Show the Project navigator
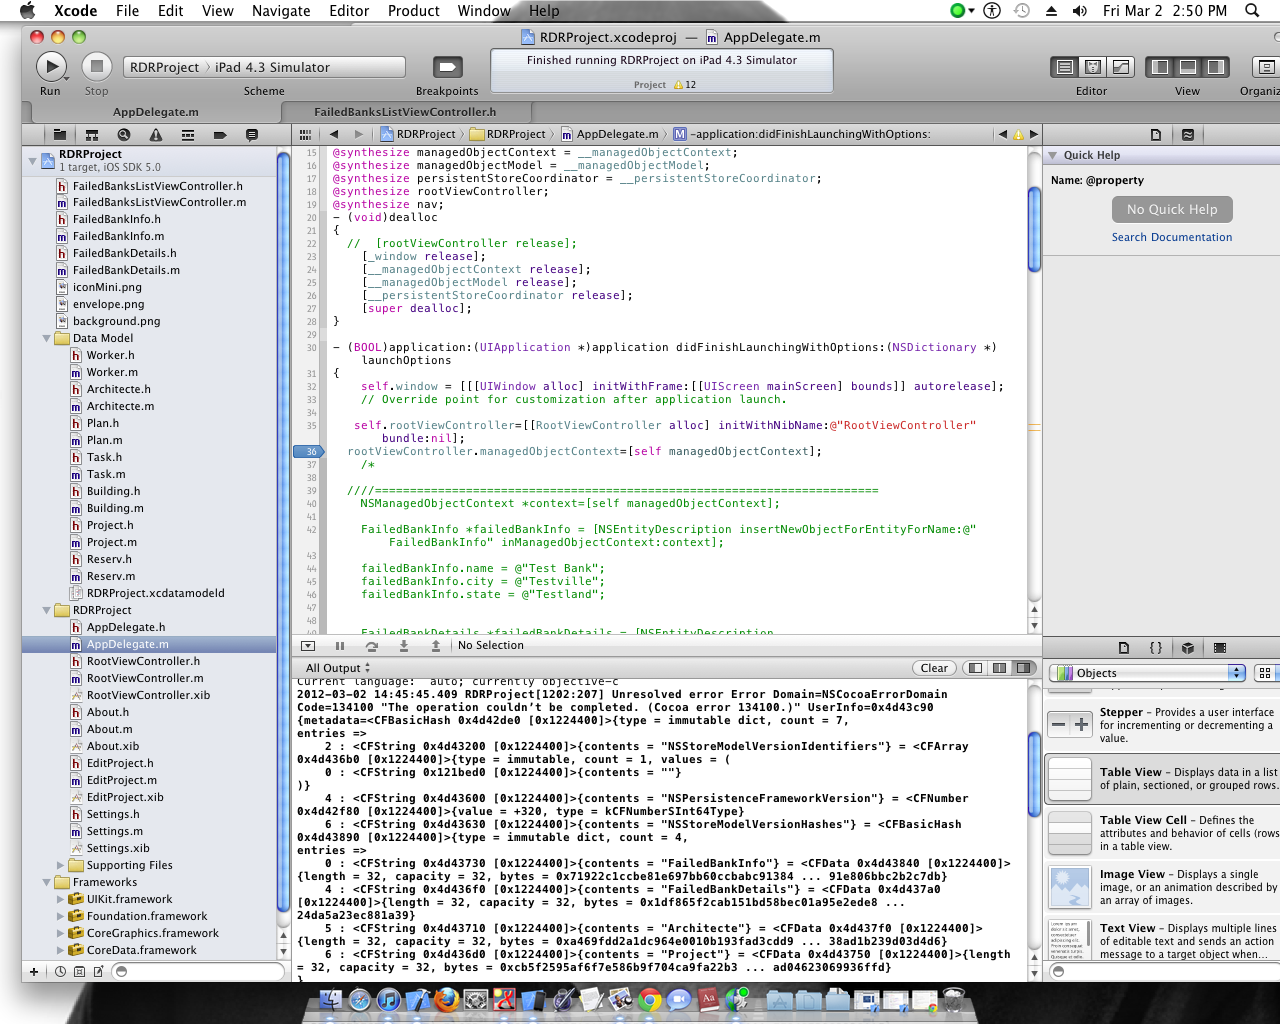Viewport: 1280px width, 1024px height. [60, 134]
